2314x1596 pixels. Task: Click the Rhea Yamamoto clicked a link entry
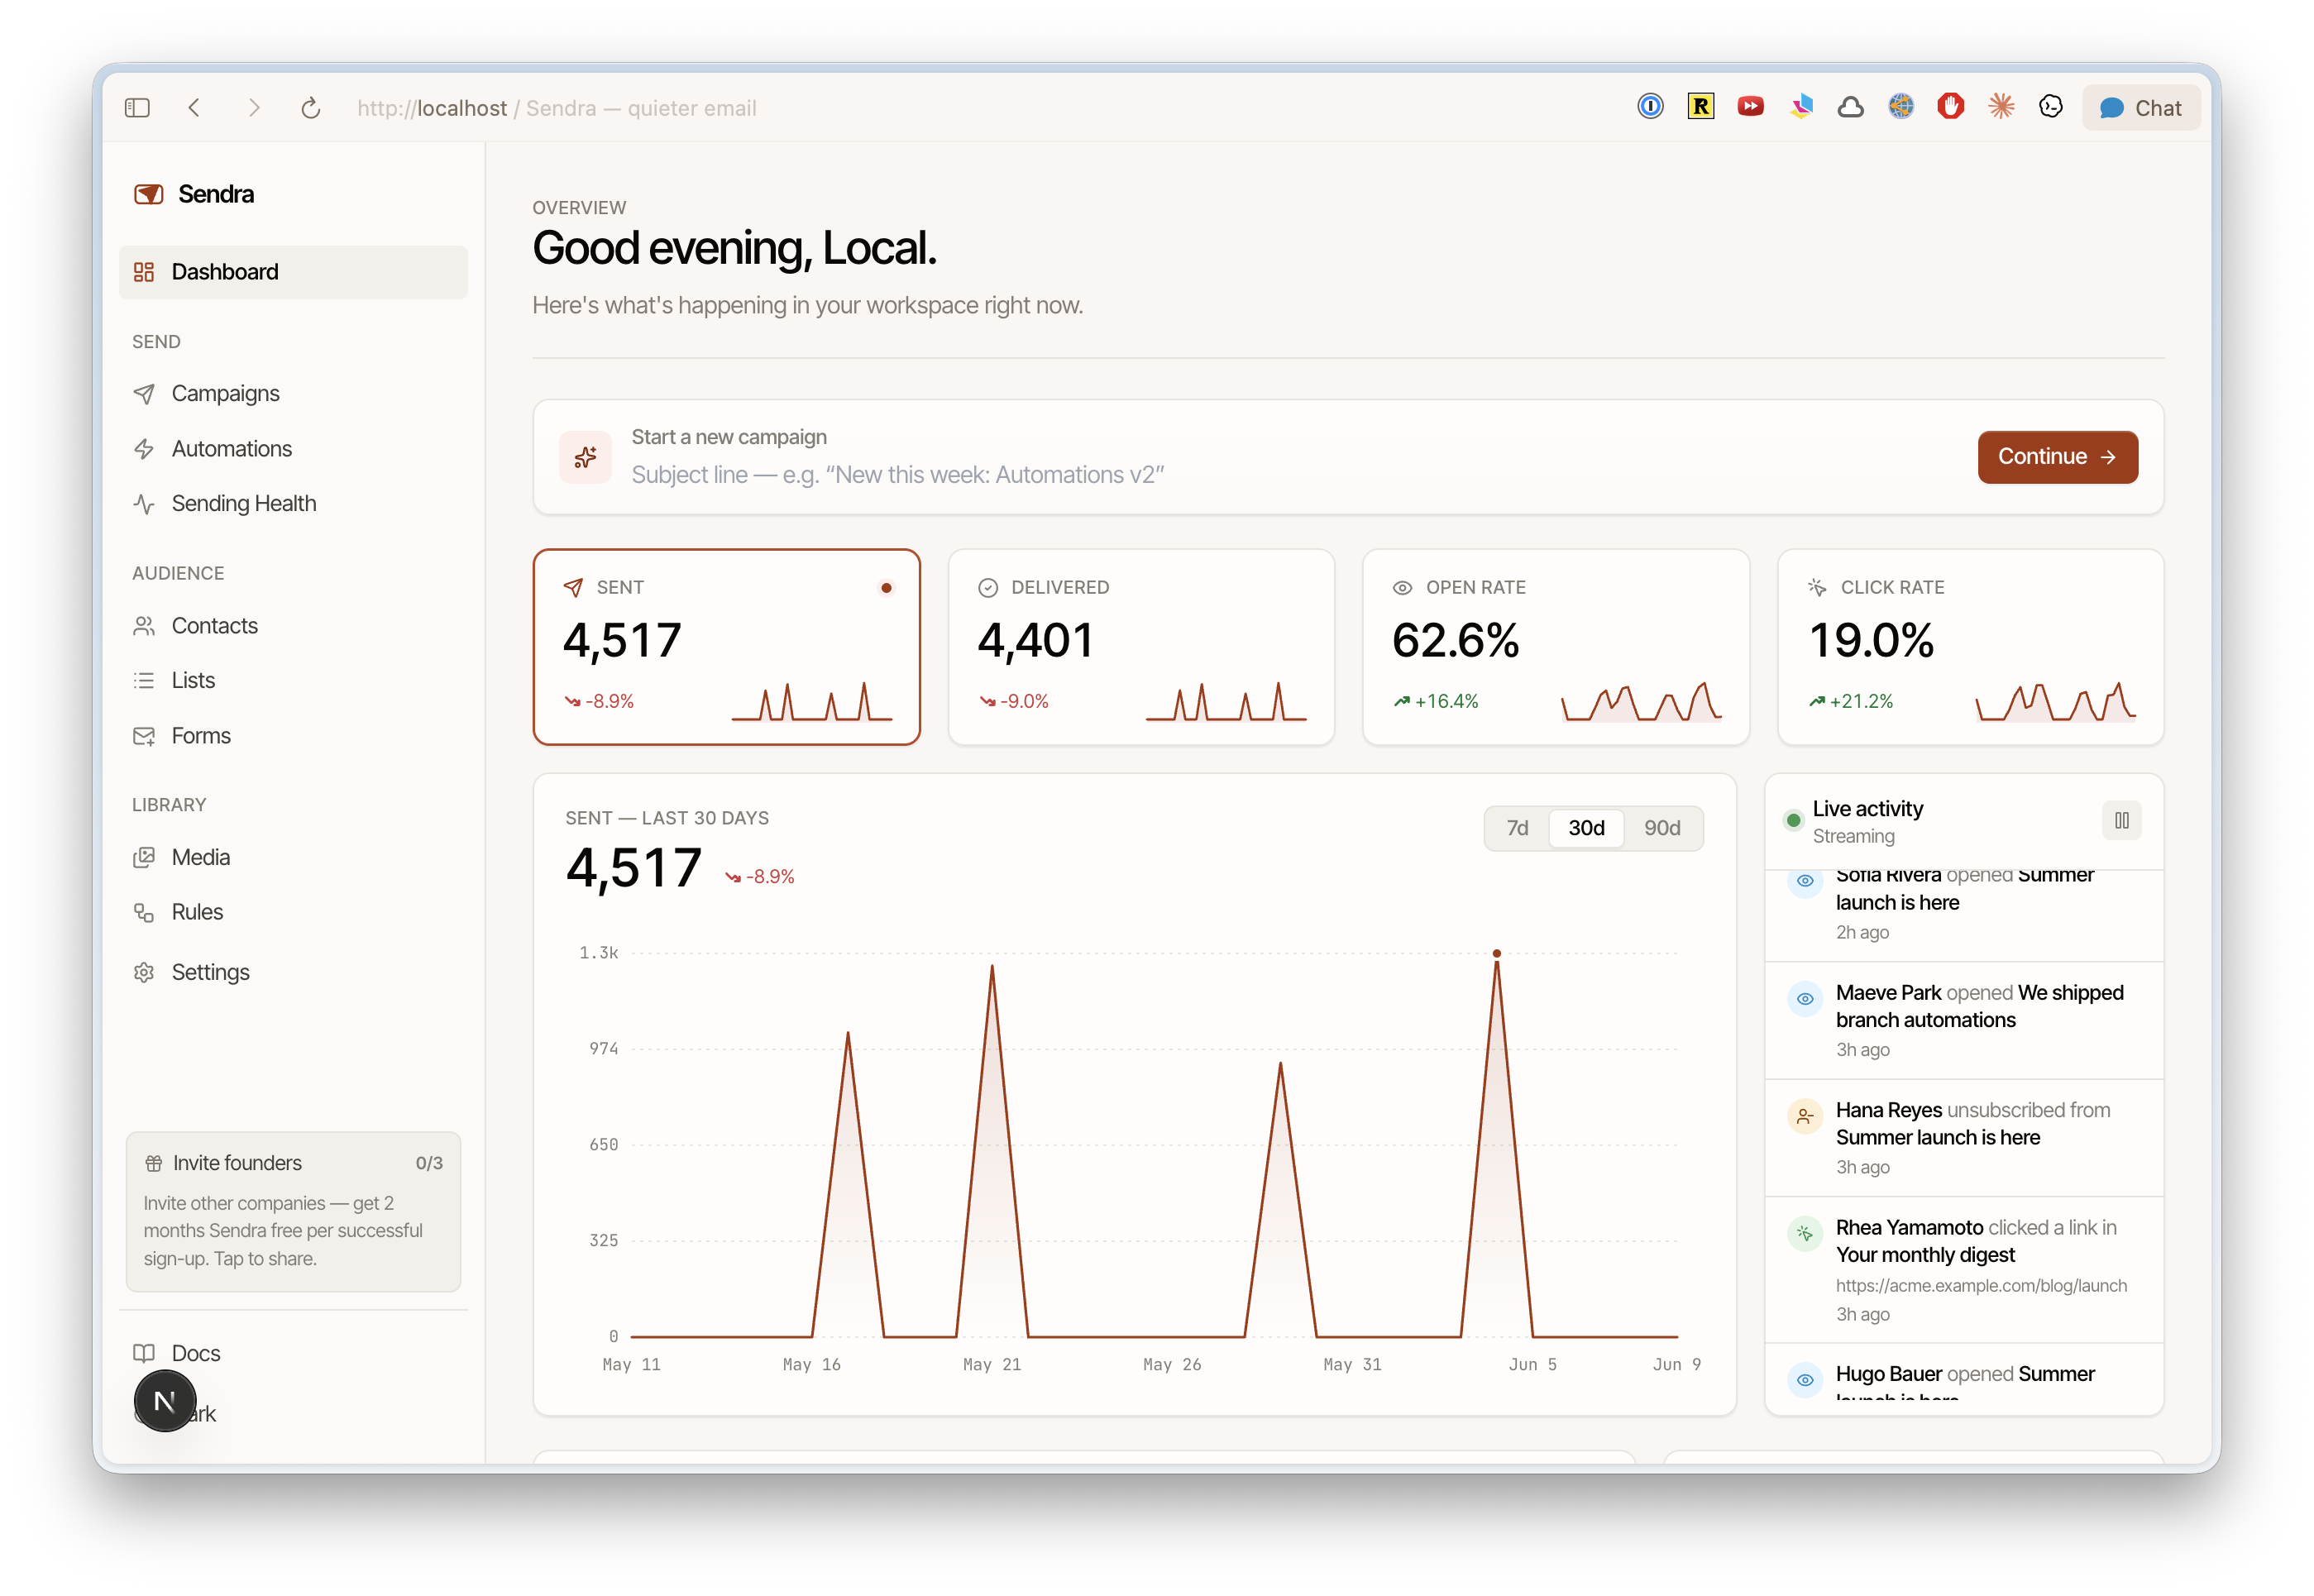1964,1270
